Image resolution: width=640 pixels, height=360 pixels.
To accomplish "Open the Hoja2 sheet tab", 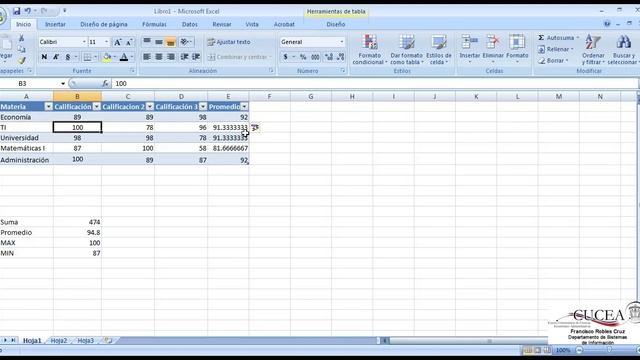I will coord(58,340).
